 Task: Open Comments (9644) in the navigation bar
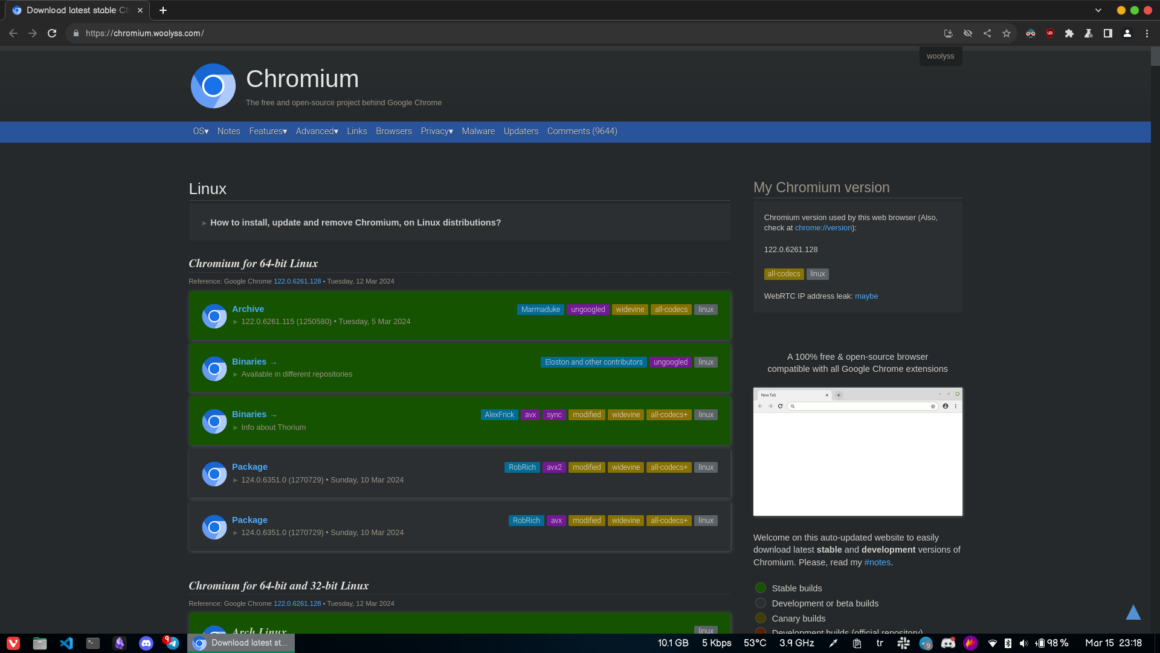pyautogui.click(x=582, y=131)
